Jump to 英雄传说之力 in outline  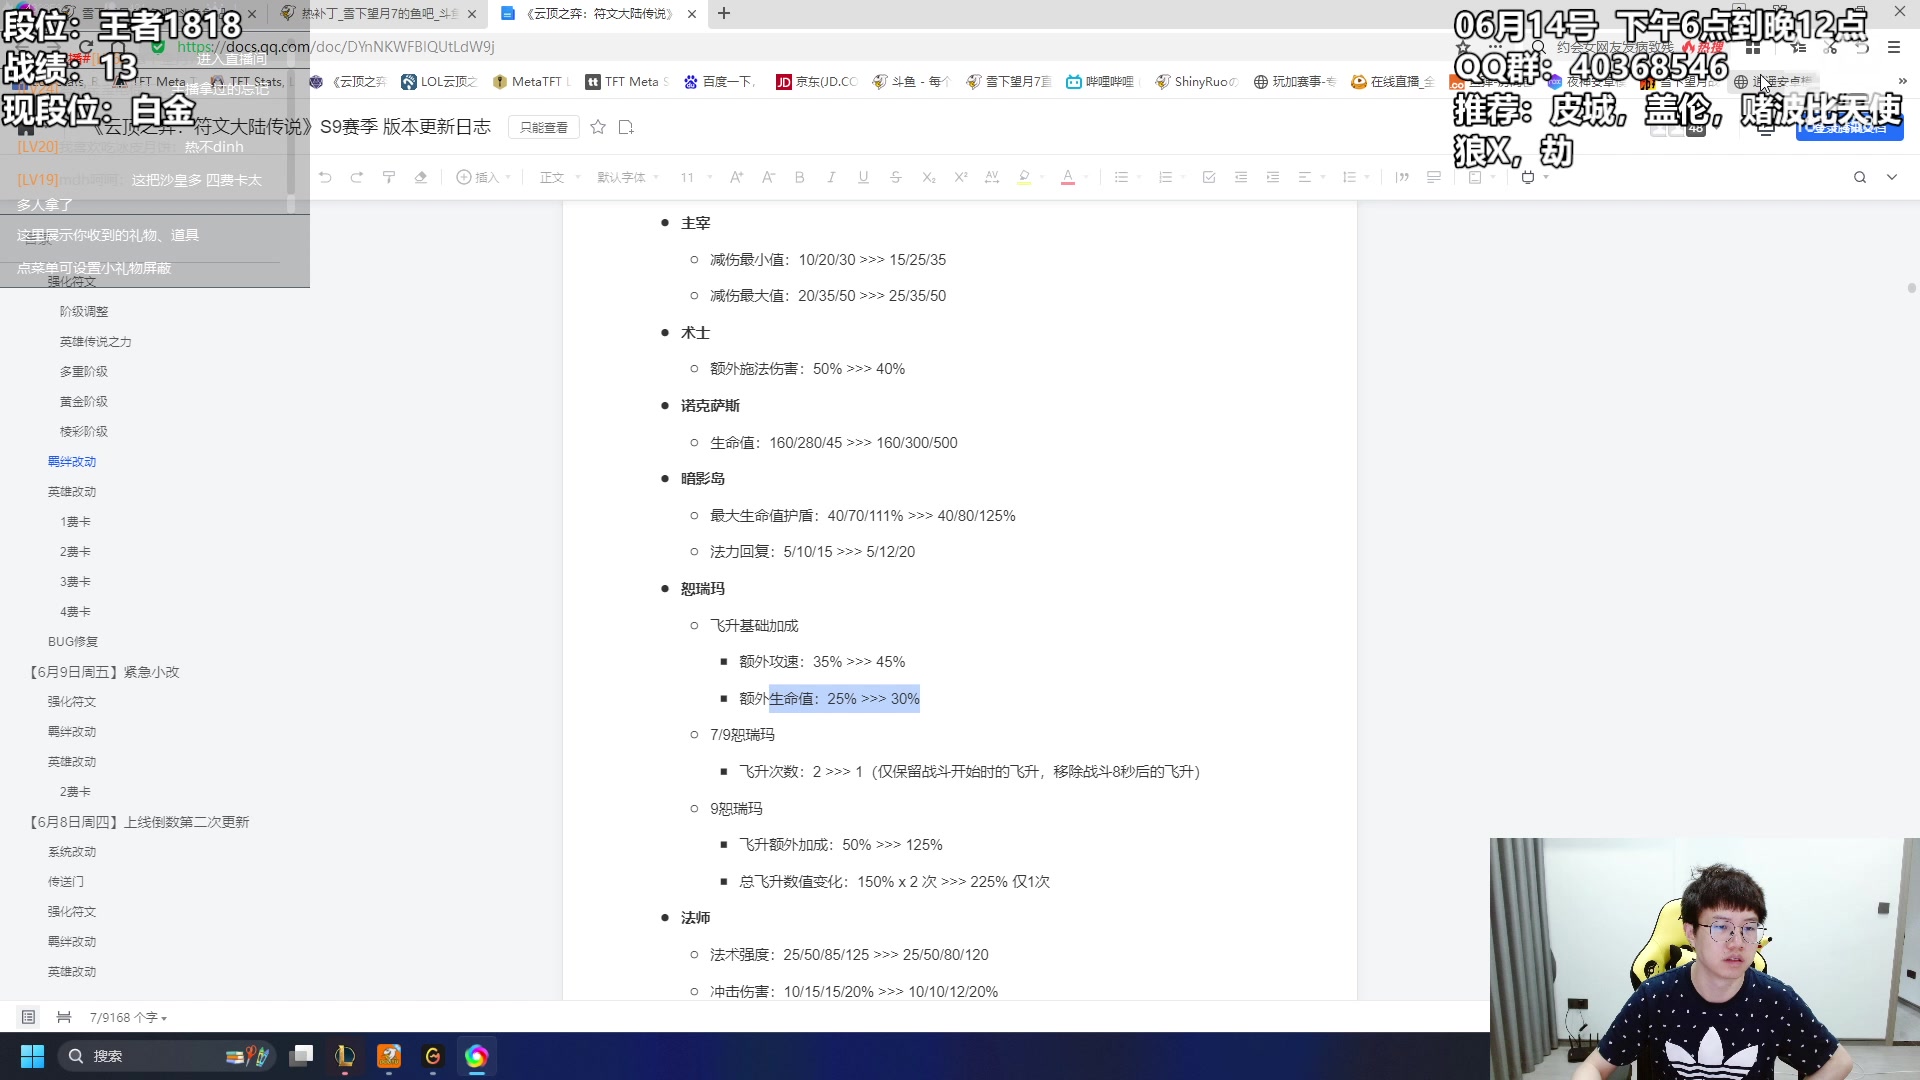tap(96, 342)
